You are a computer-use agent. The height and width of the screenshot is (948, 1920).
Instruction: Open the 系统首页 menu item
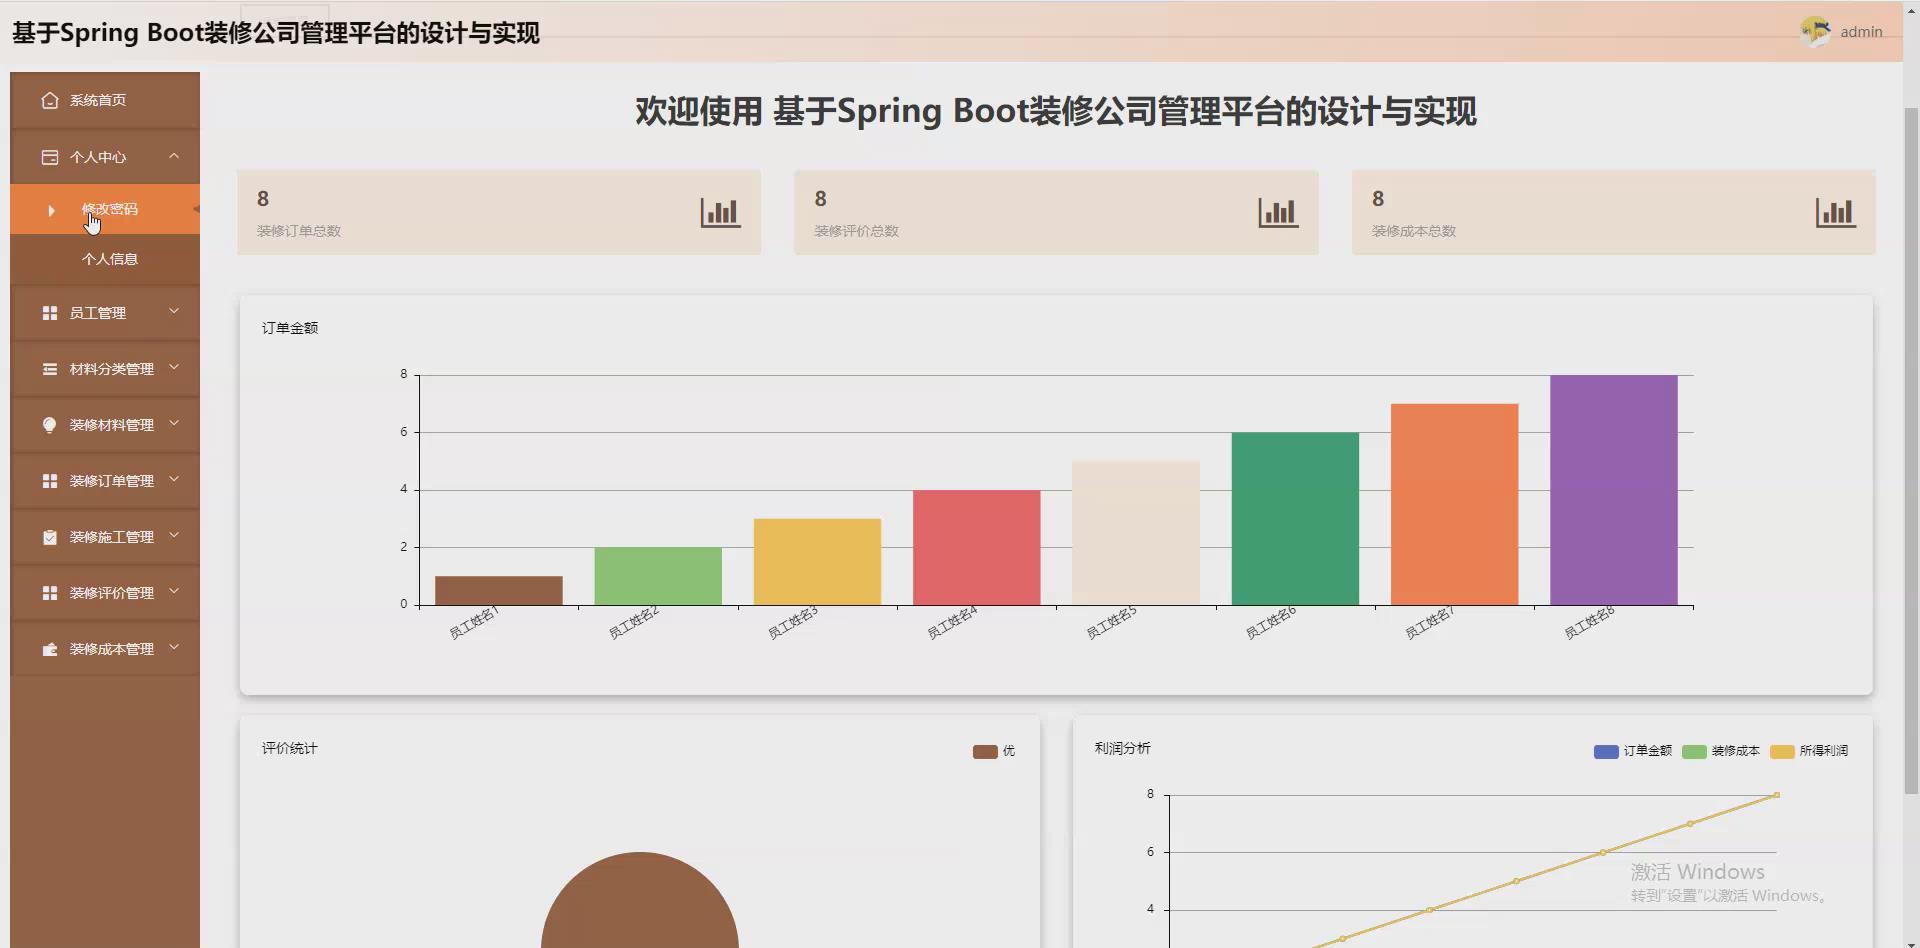(105, 100)
